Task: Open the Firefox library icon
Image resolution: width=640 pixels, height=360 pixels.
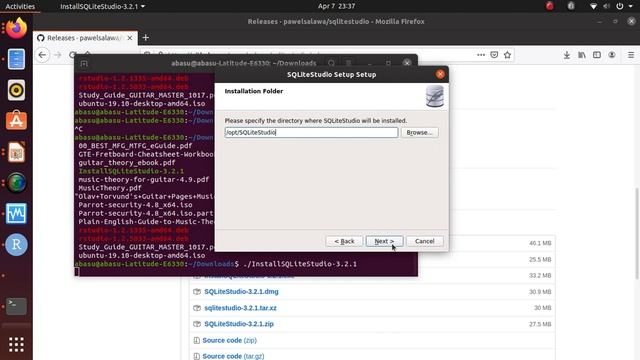Action: click(582, 55)
